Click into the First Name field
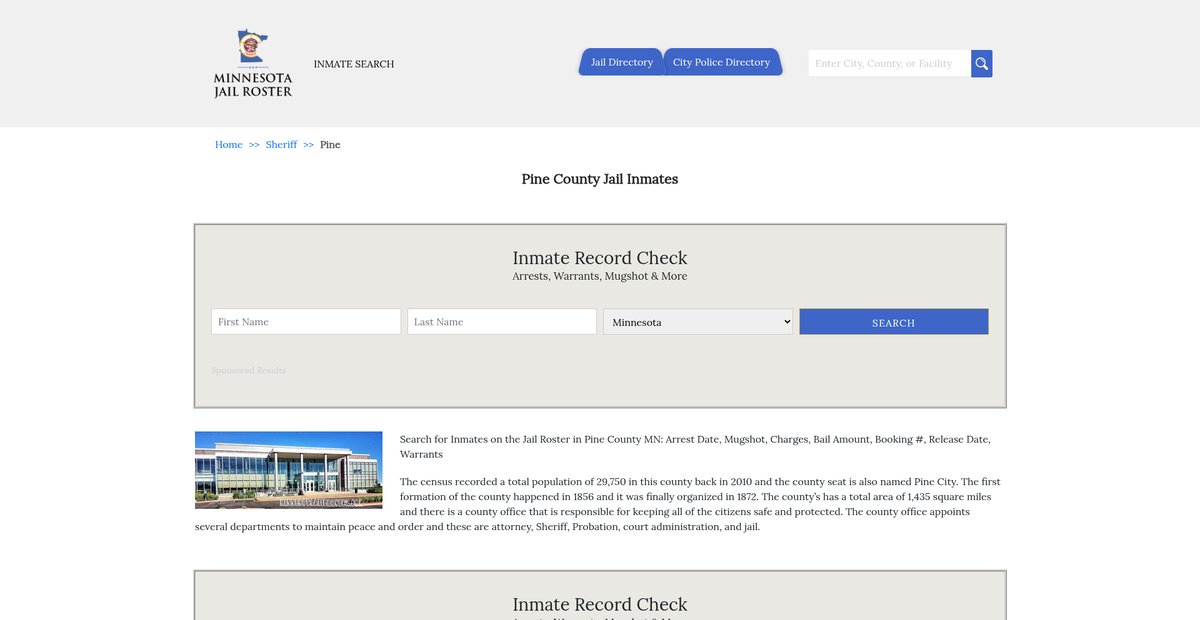The height and width of the screenshot is (620, 1200). pos(306,322)
